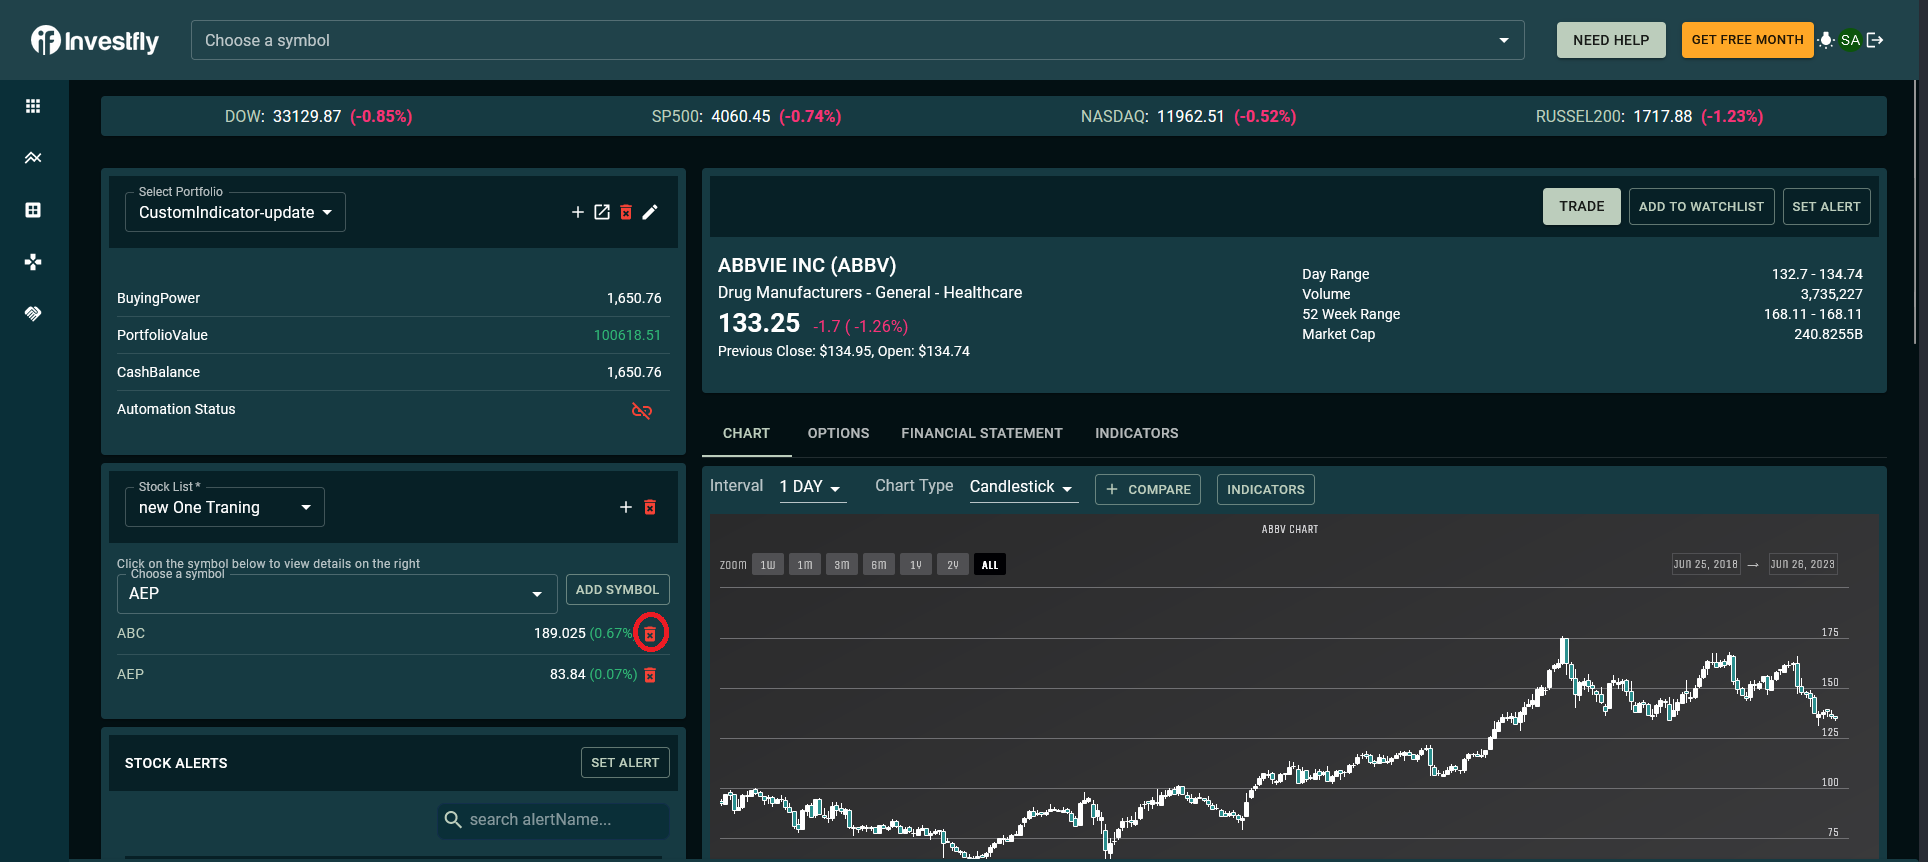Open the trending-up market icon in sidebar
This screenshot has width=1928, height=862.
click(x=33, y=158)
